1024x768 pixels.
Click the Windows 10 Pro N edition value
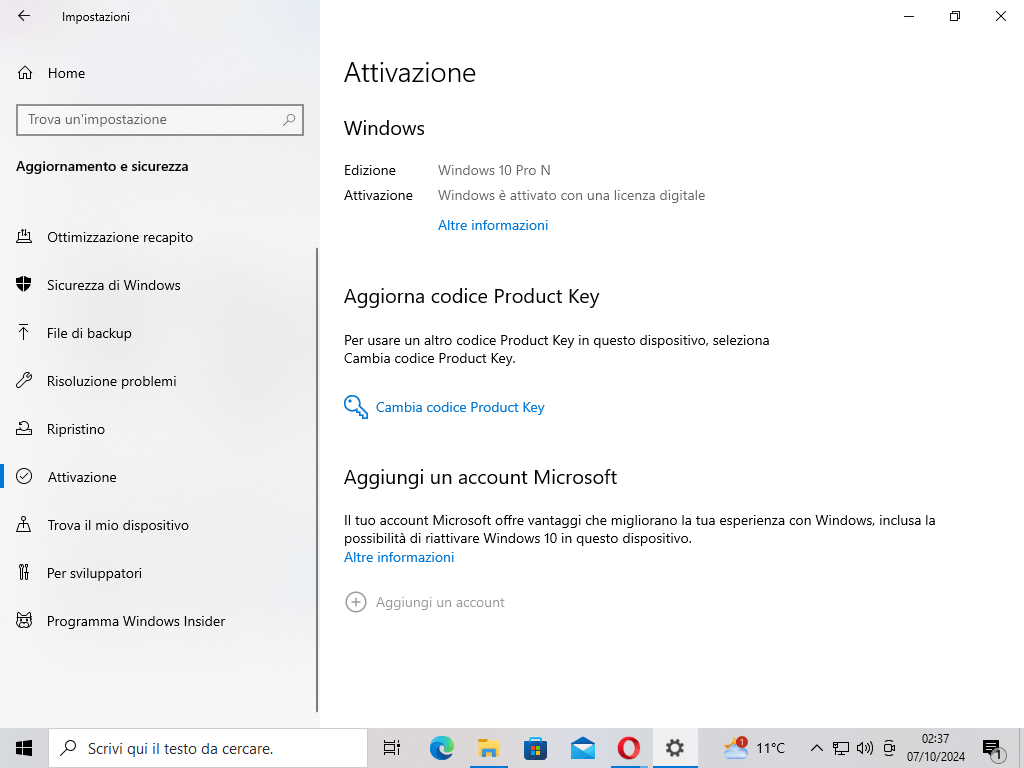point(494,170)
